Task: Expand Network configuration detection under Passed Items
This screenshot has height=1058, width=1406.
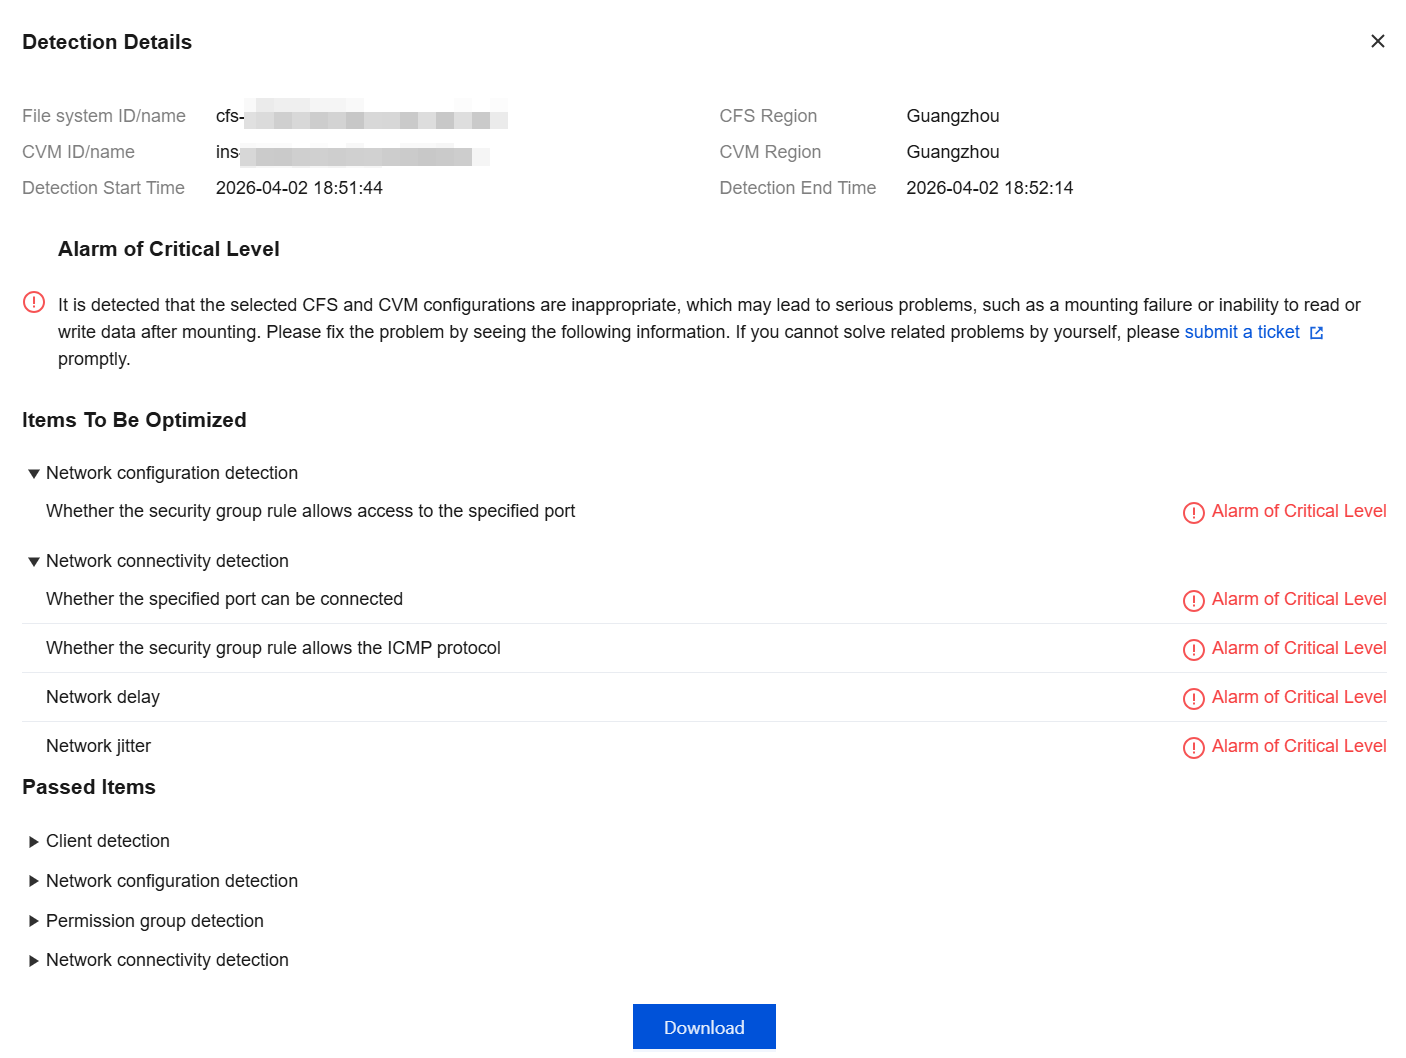Action: point(34,881)
